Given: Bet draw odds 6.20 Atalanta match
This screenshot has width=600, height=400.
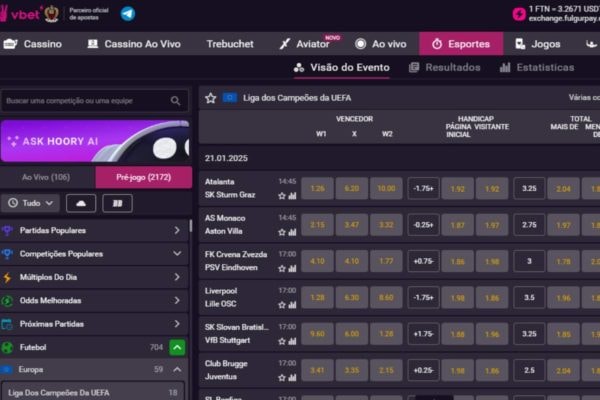Looking at the screenshot, I should pos(352,188).
